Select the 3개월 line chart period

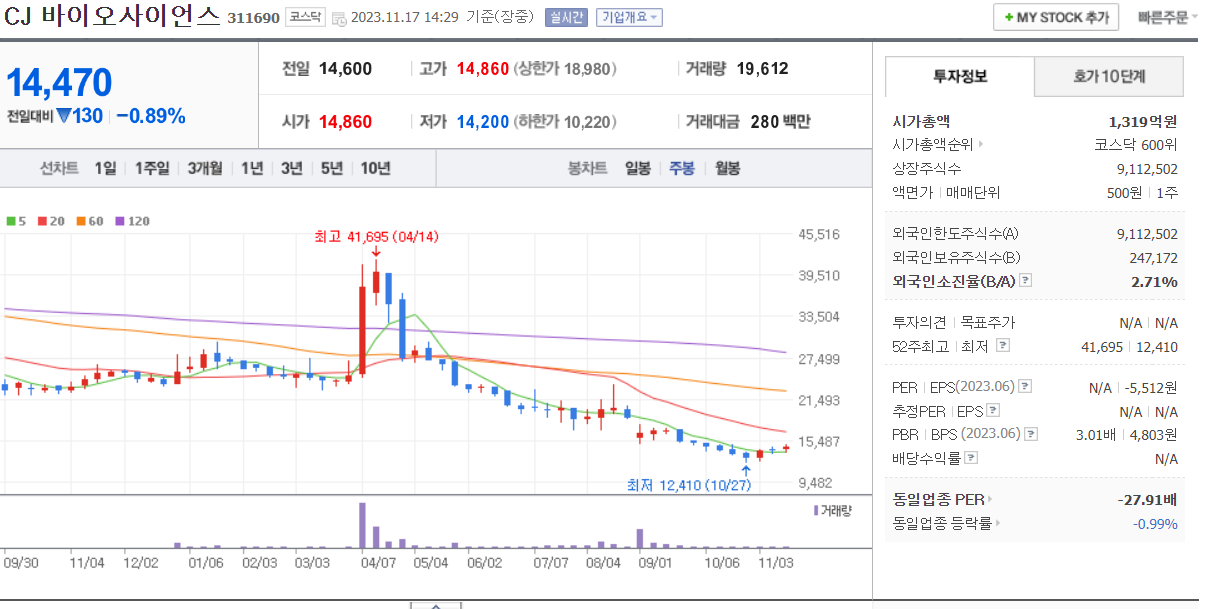point(205,168)
